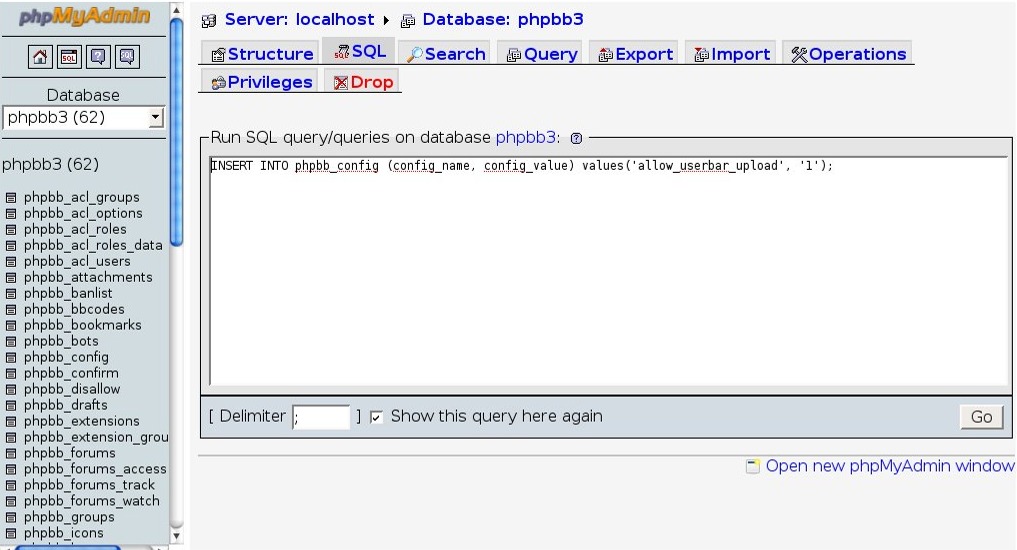Click table icon beside phpbb_drafts

tap(11, 405)
